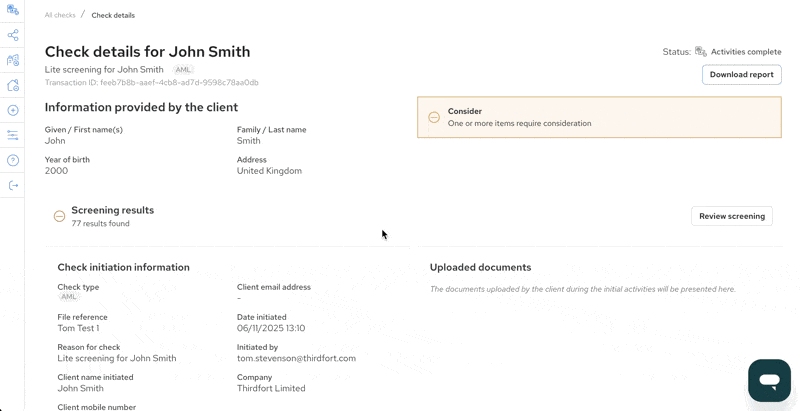
Task: Open the help question mark icon
Action: [x=13, y=161]
